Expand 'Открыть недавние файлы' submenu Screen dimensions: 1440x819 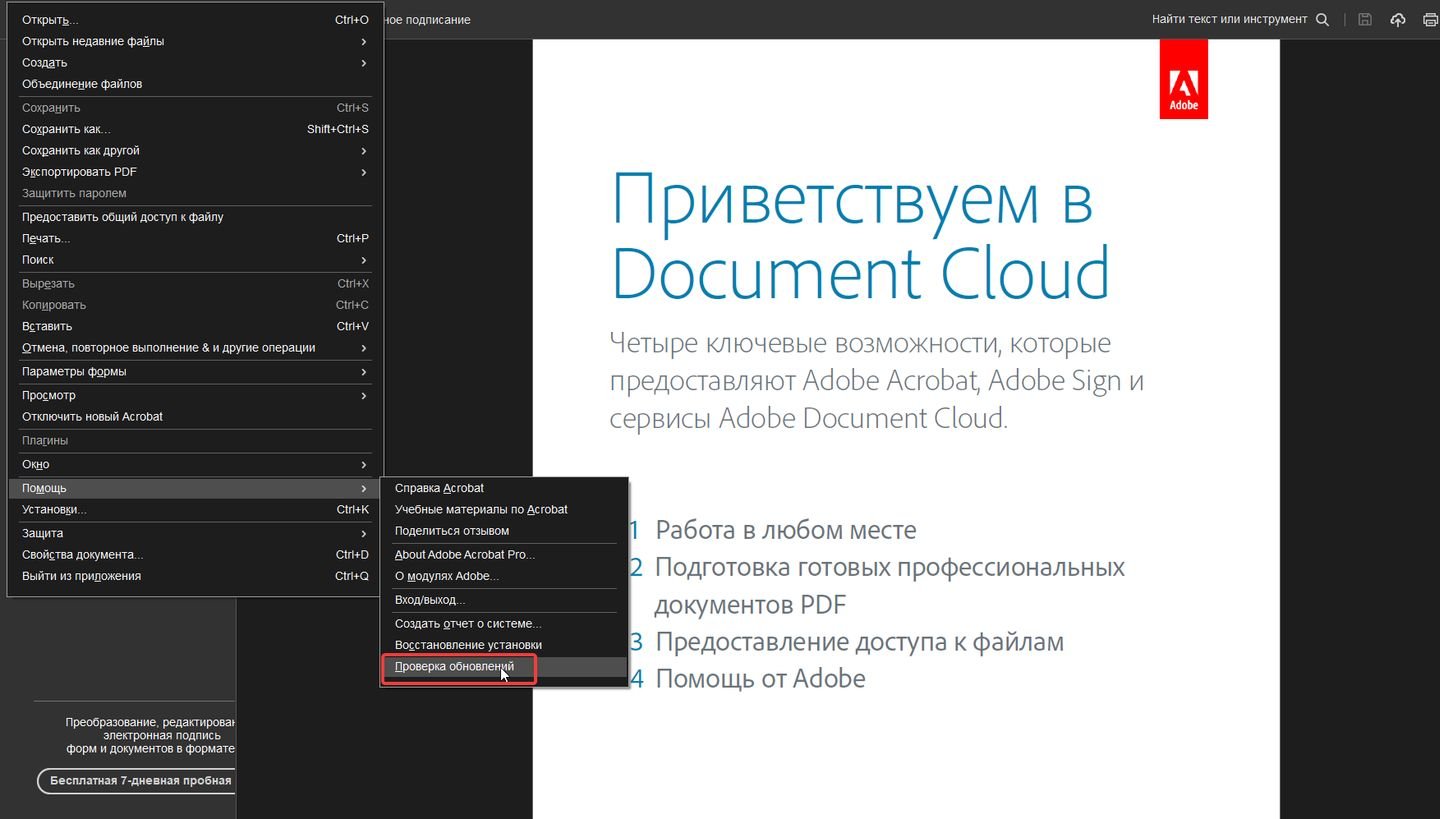tap(195, 42)
